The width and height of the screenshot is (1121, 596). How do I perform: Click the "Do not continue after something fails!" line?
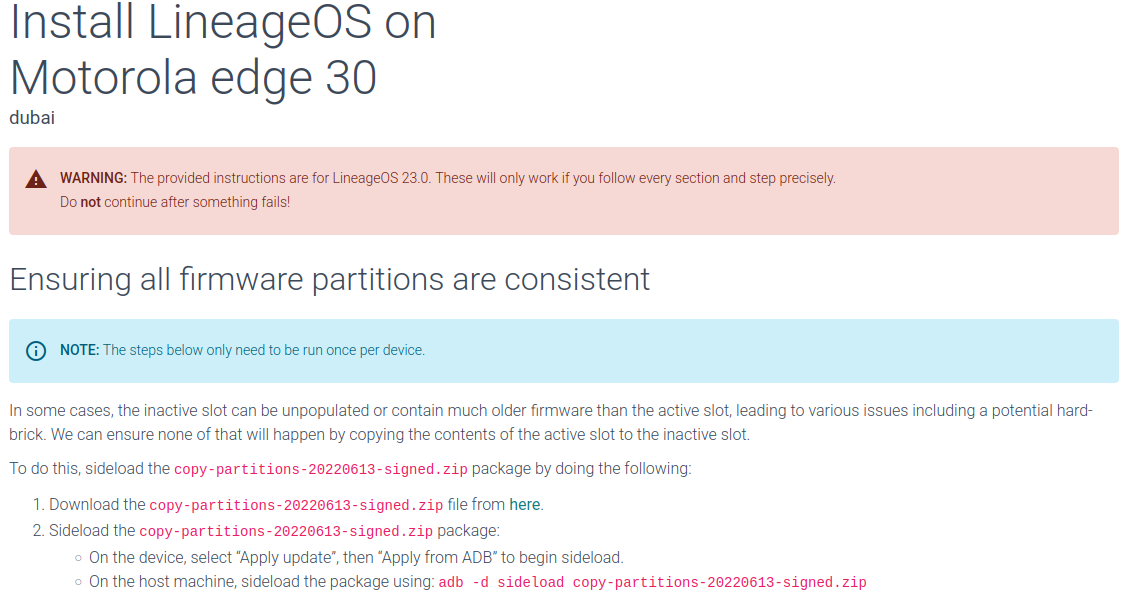[x=175, y=202]
